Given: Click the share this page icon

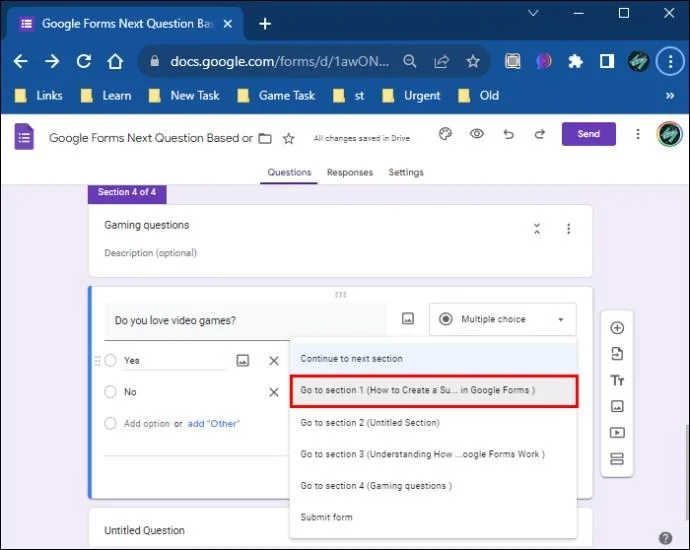Looking at the screenshot, I should (x=441, y=61).
